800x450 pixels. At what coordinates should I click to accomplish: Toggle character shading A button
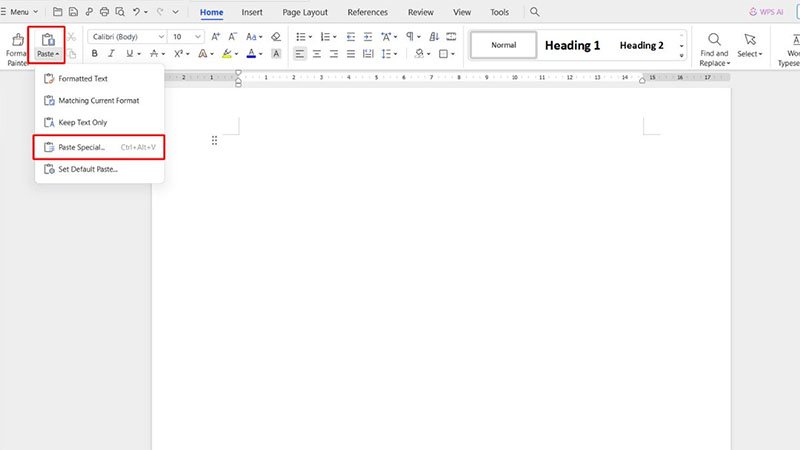[276, 54]
